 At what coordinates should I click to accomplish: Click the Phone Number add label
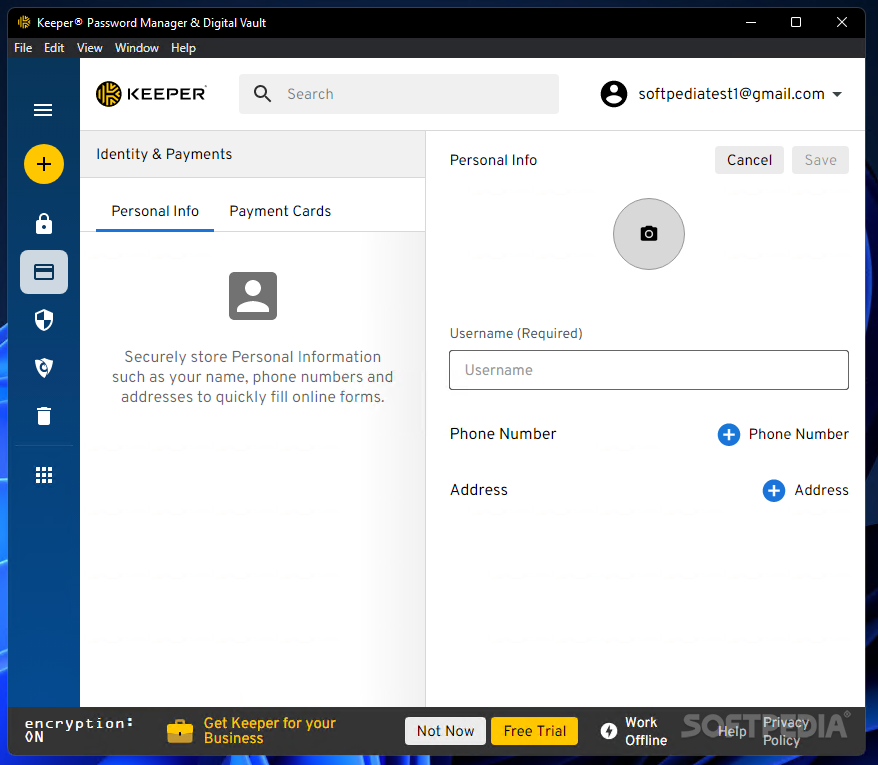tap(798, 435)
